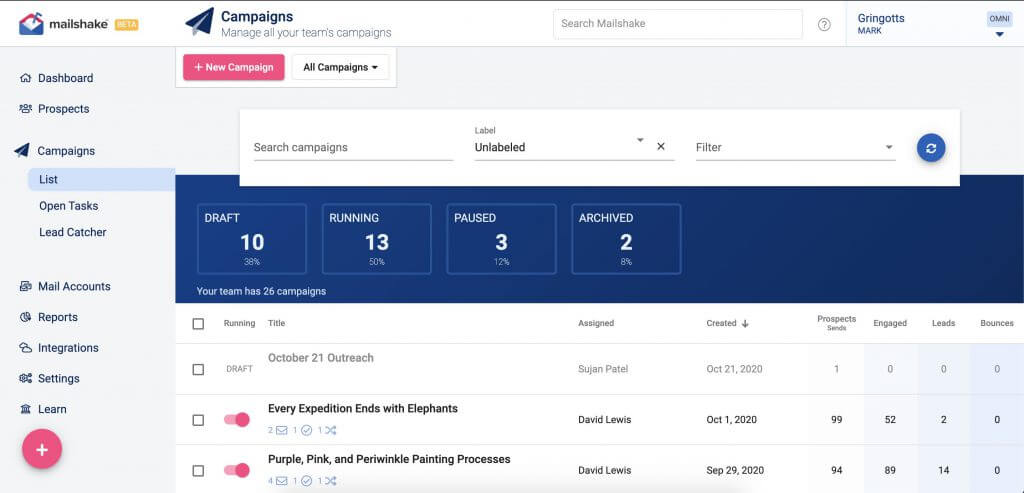Screen dimensions: 1024x493
Task: Click the Prospects people icon
Action: 25,108
